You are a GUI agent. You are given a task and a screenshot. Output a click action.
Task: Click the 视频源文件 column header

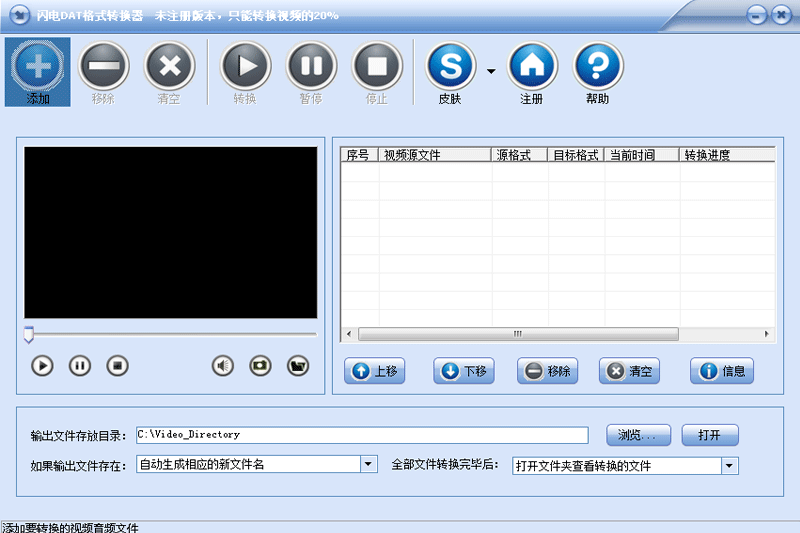[435, 155]
